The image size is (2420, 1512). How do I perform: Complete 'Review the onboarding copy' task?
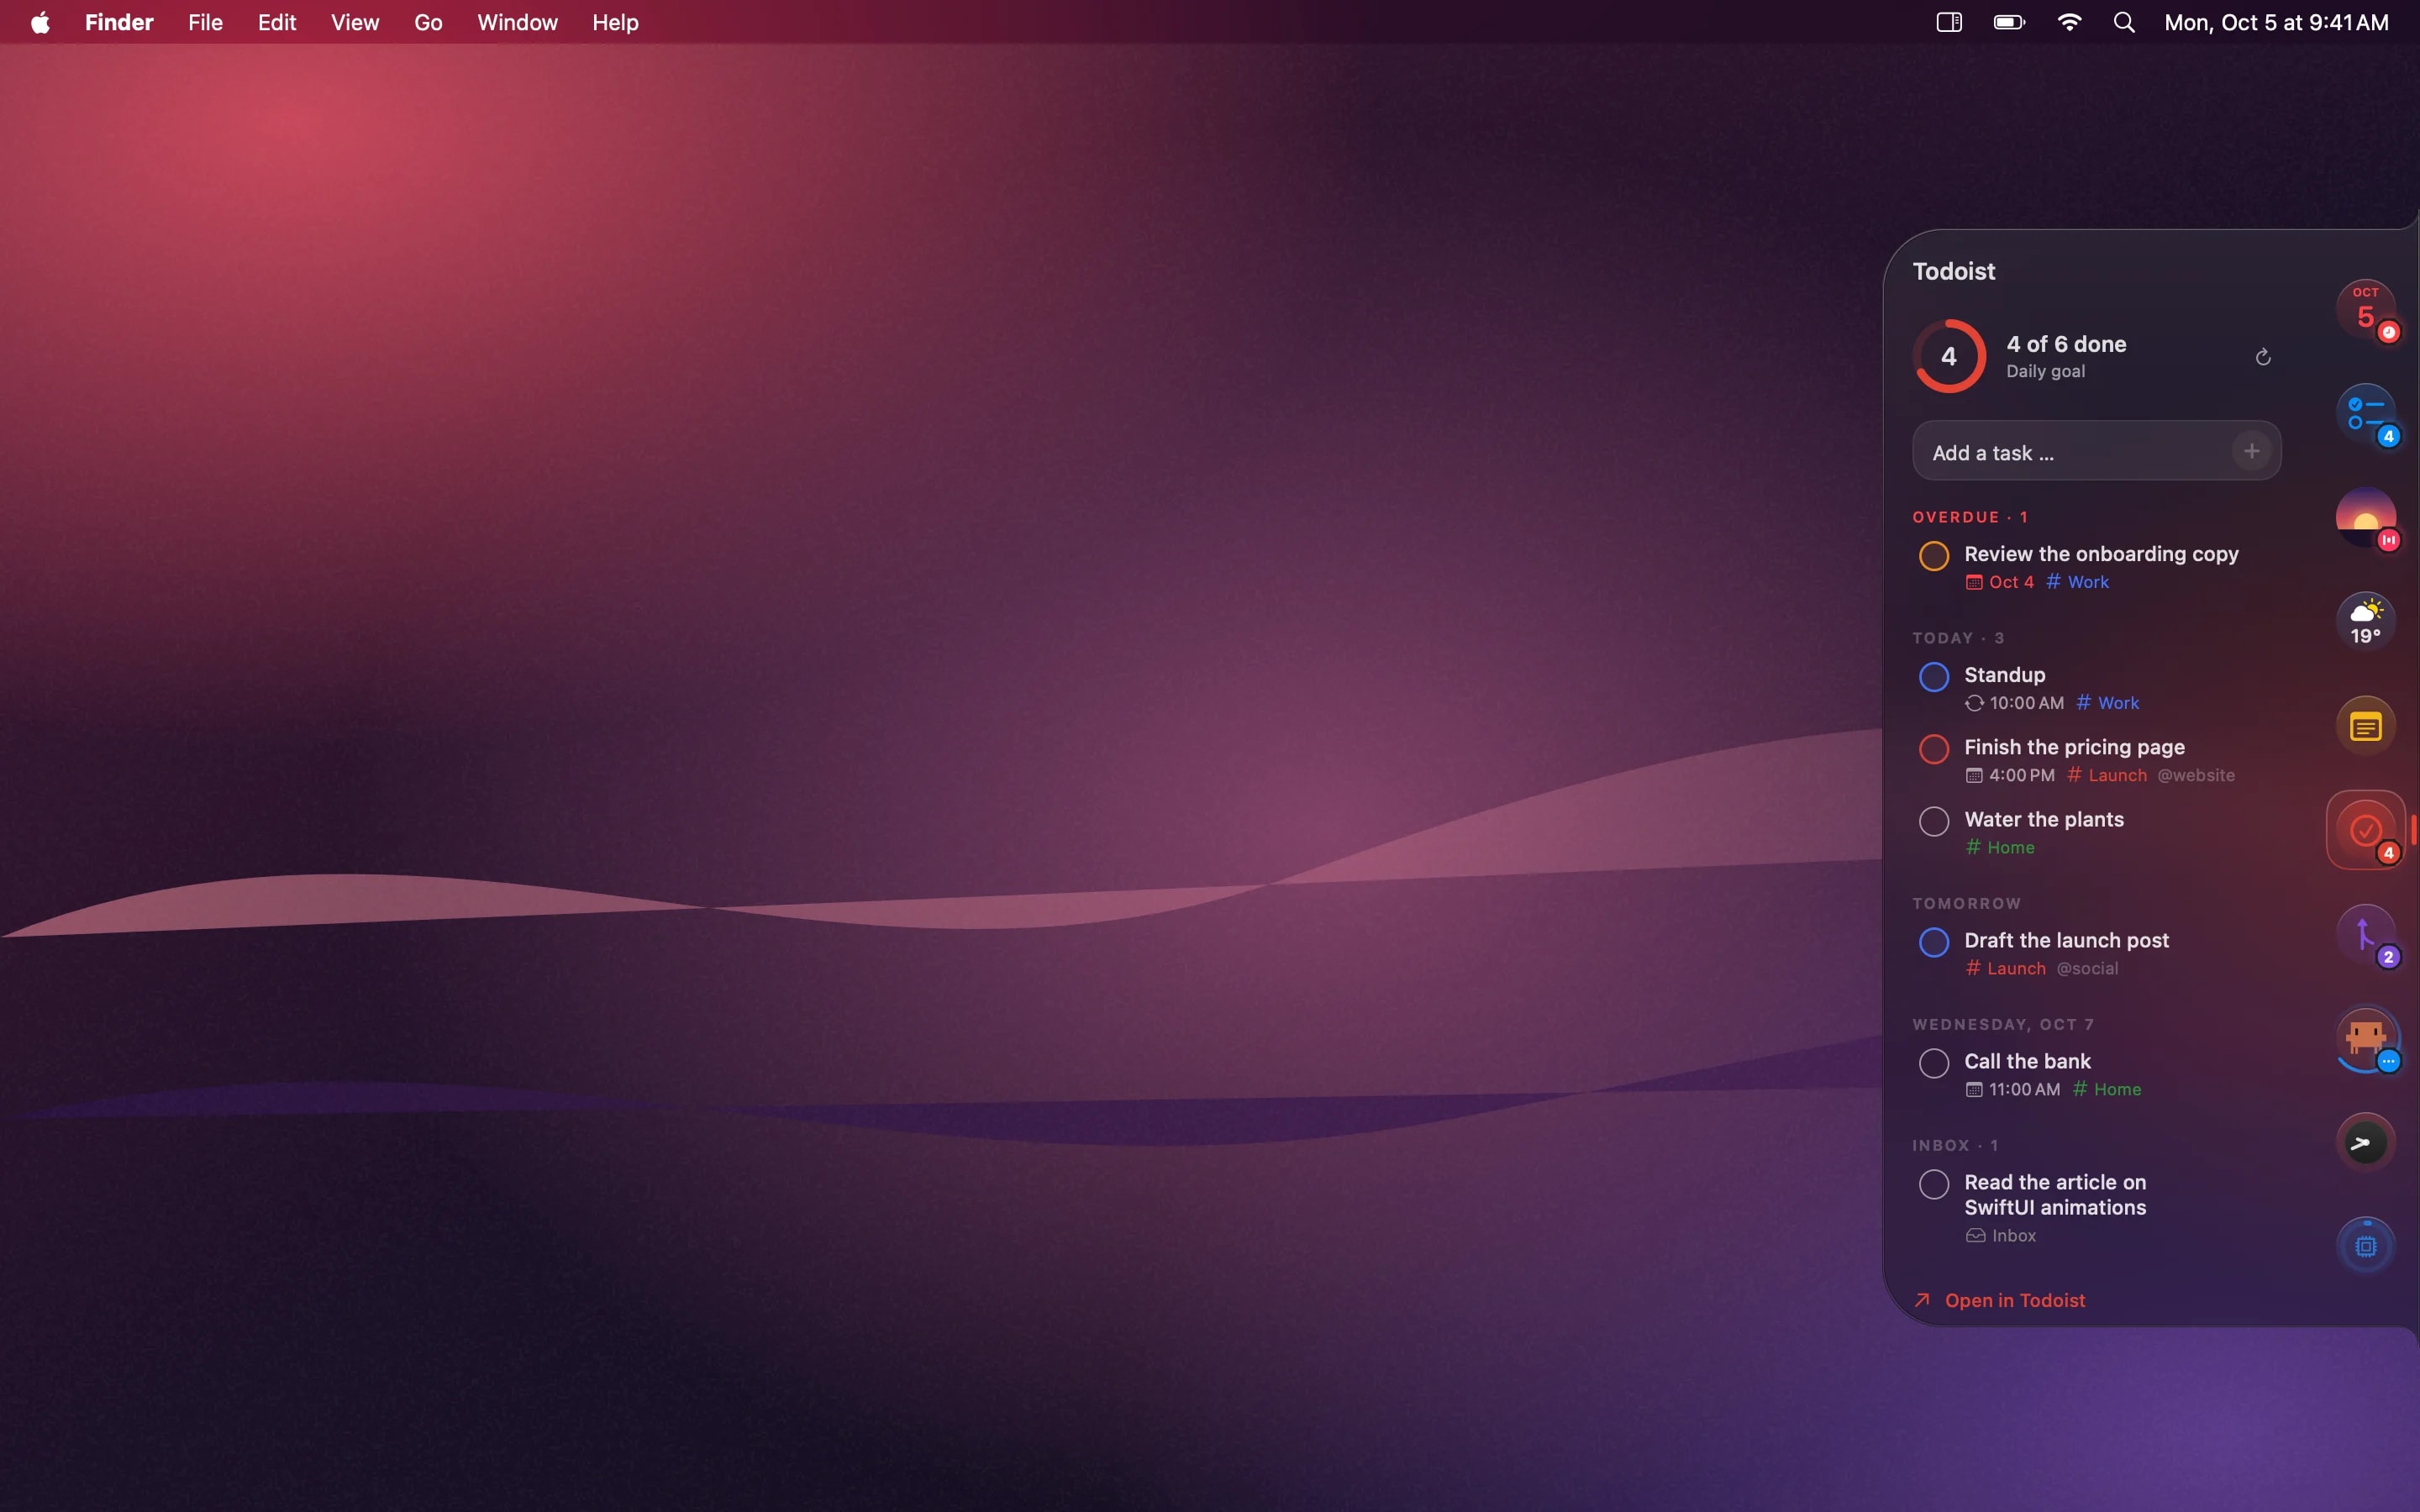1934,556
